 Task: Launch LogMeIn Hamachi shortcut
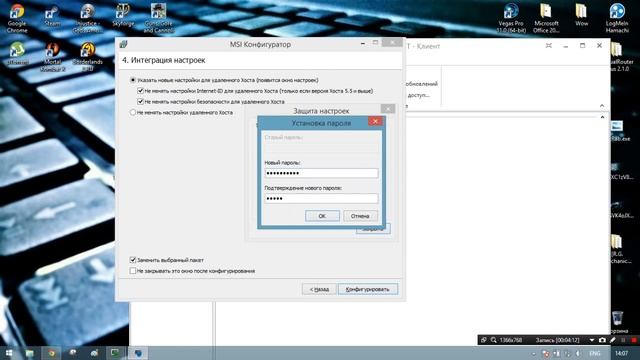coord(617,18)
